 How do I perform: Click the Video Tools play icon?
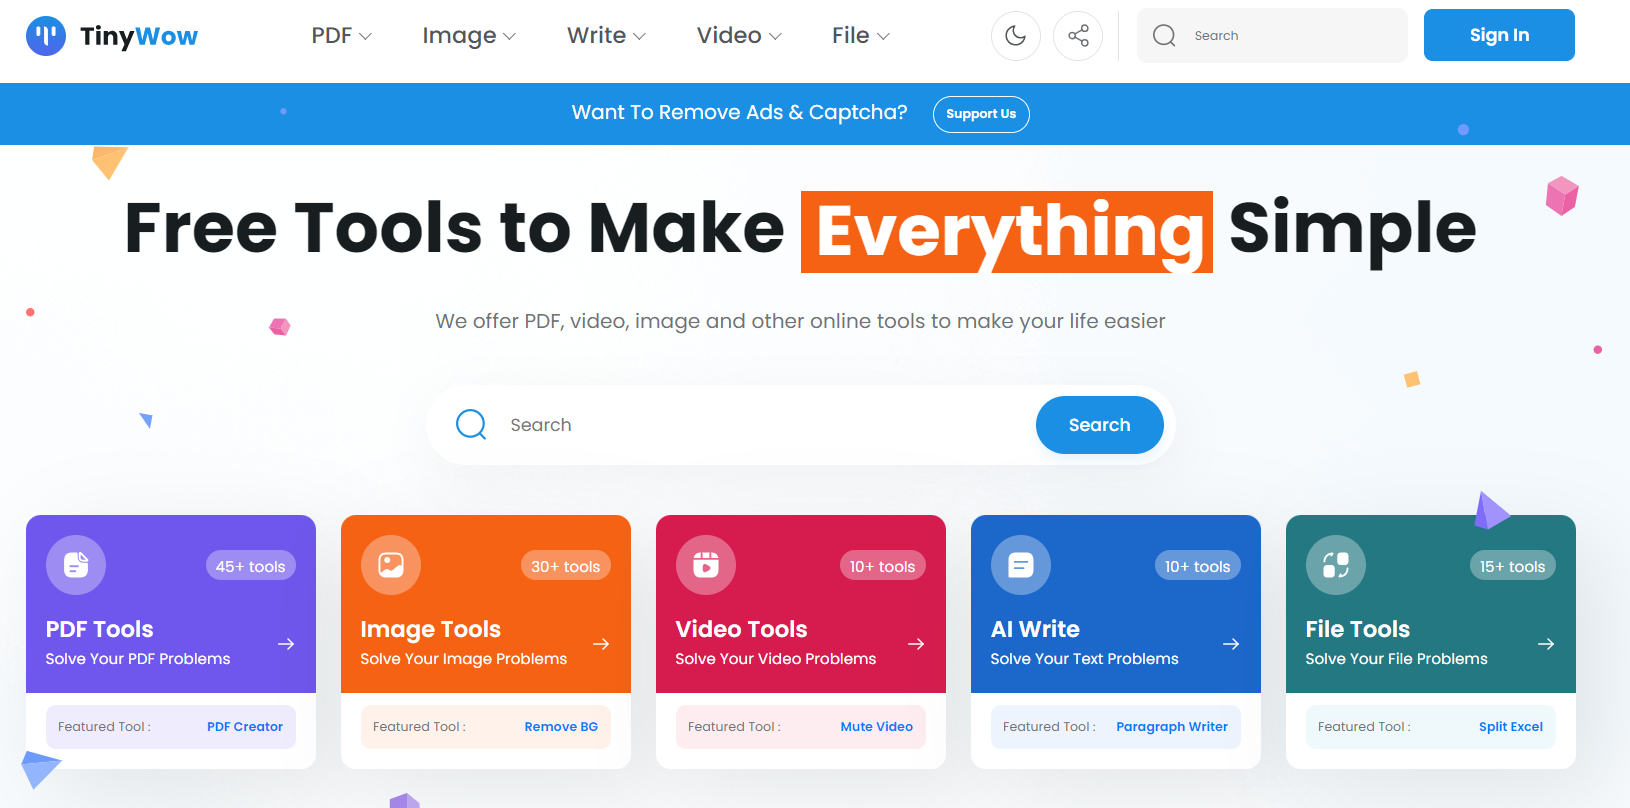(x=706, y=565)
